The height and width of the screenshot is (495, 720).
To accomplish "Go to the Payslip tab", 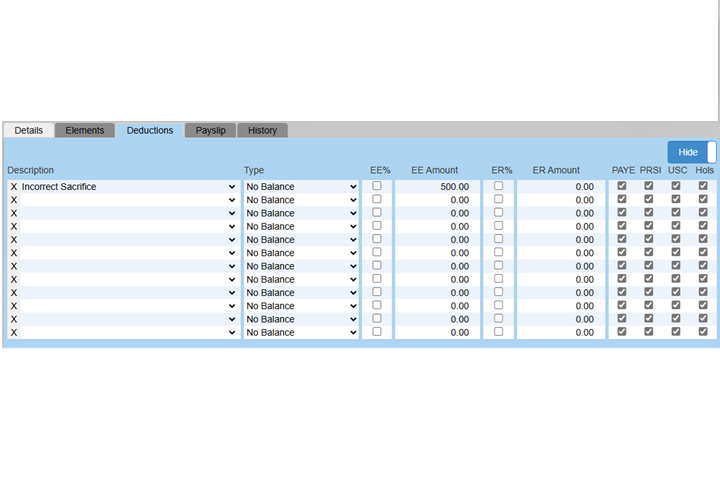I will [210, 130].
